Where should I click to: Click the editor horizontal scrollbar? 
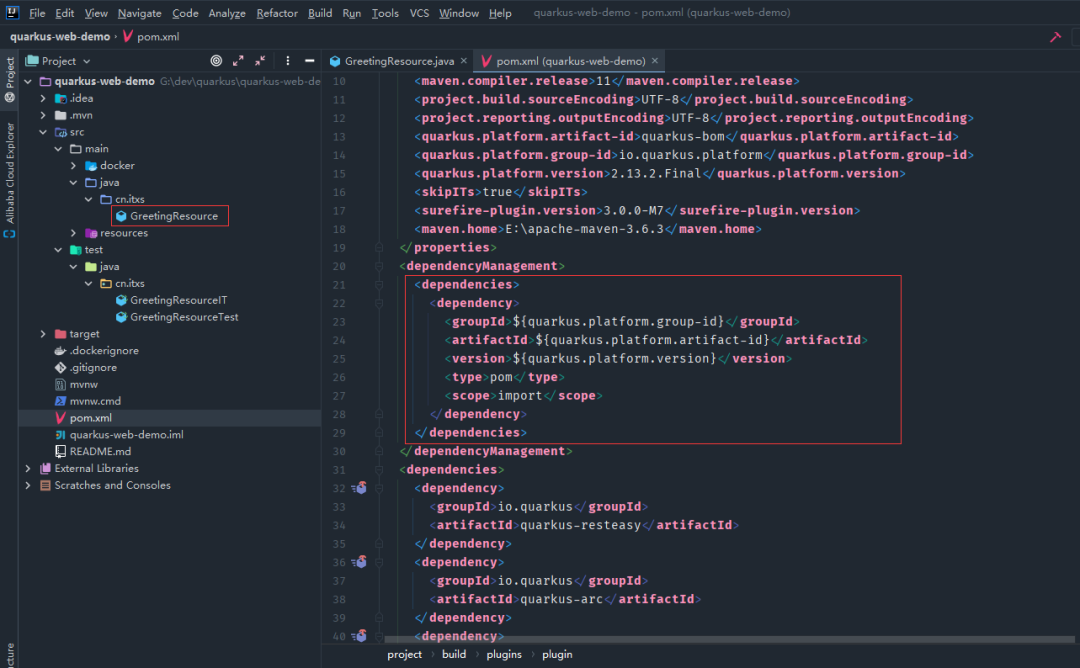click(x=729, y=640)
